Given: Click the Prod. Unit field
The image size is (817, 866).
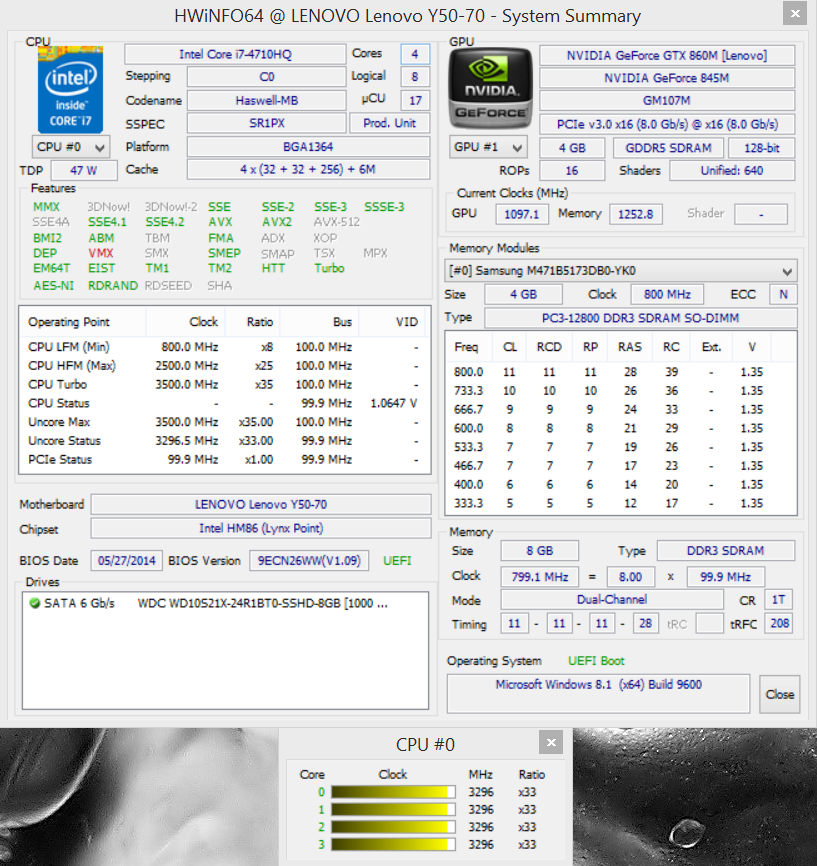Looking at the screenshot, I should [x=389, y=123].
